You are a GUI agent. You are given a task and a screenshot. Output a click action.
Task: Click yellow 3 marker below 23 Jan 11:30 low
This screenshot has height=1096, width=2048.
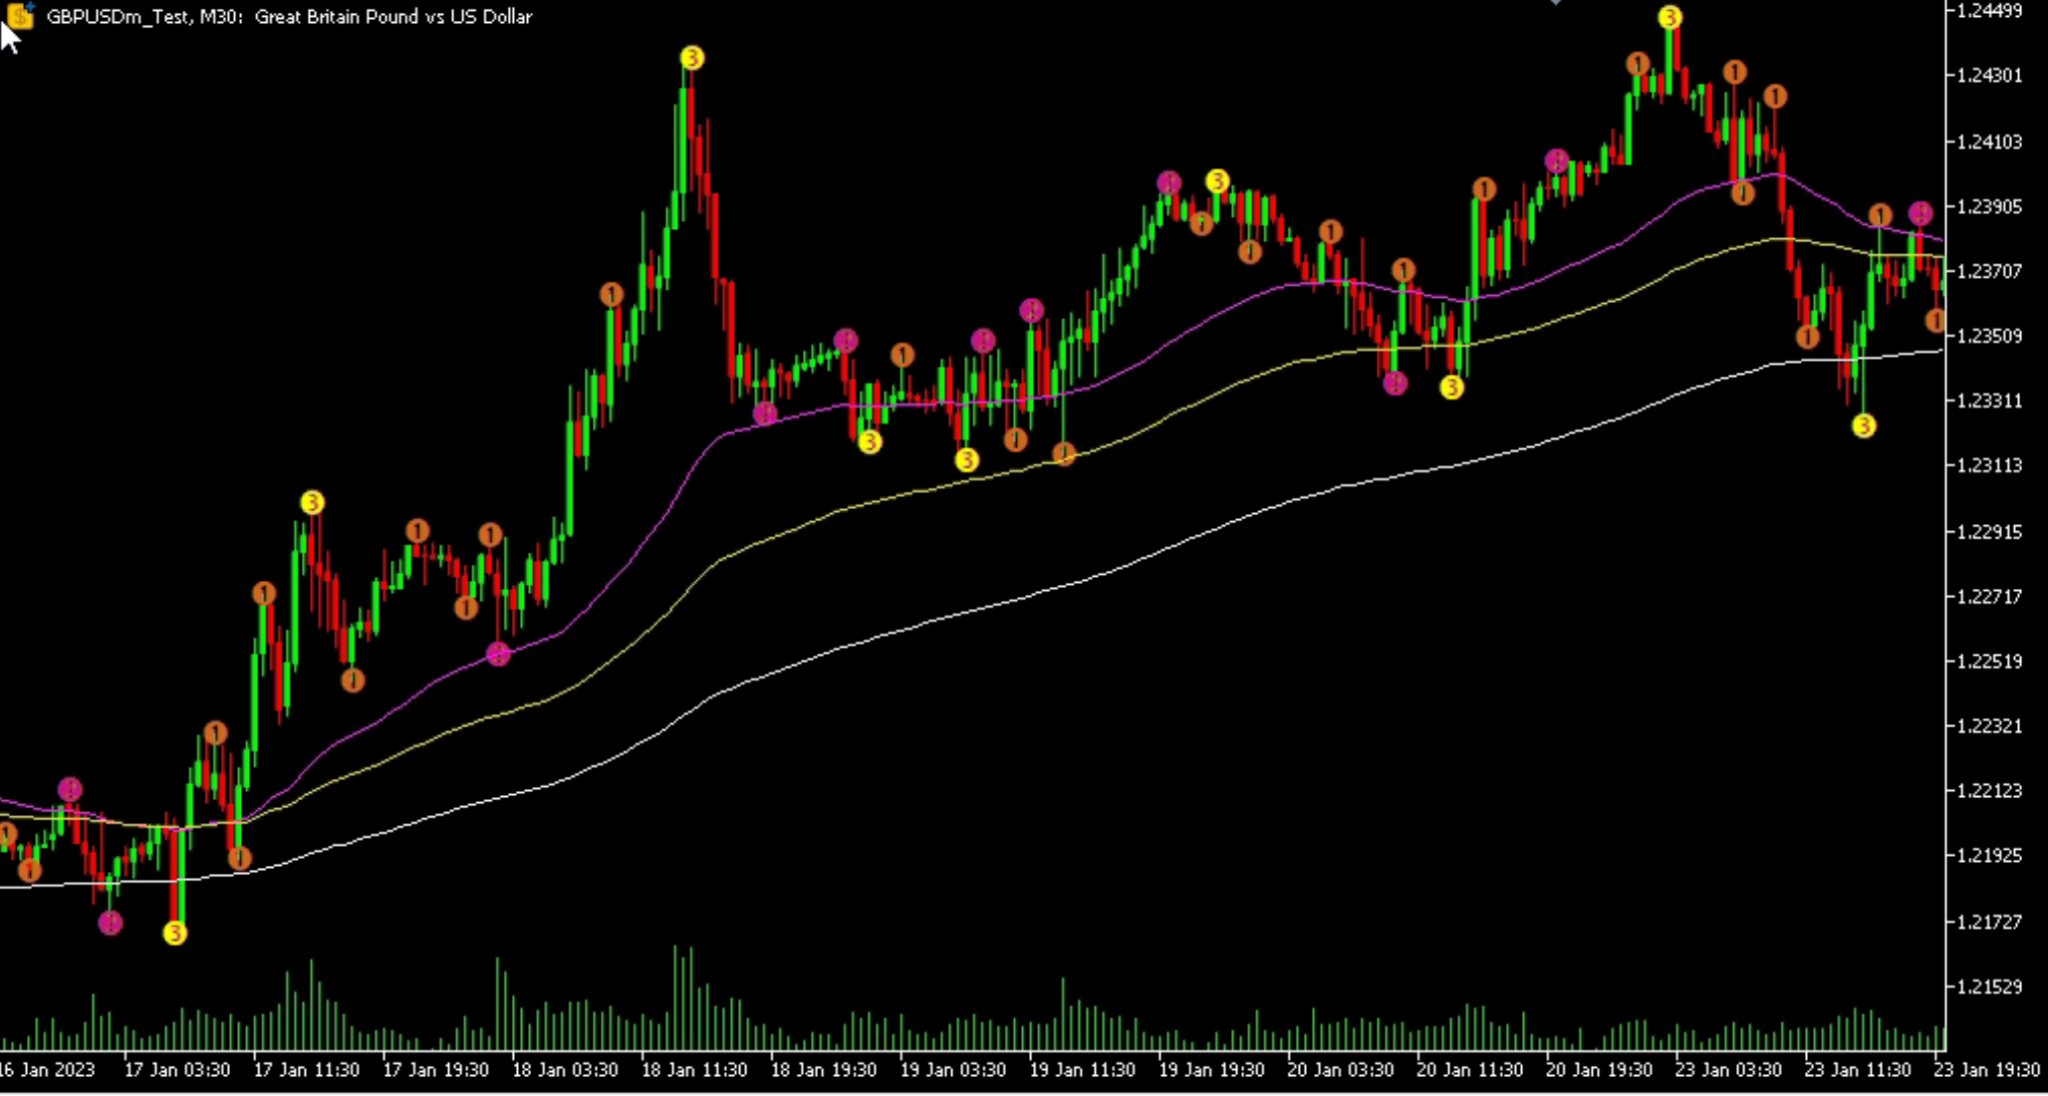click(x=1863, y=426)
